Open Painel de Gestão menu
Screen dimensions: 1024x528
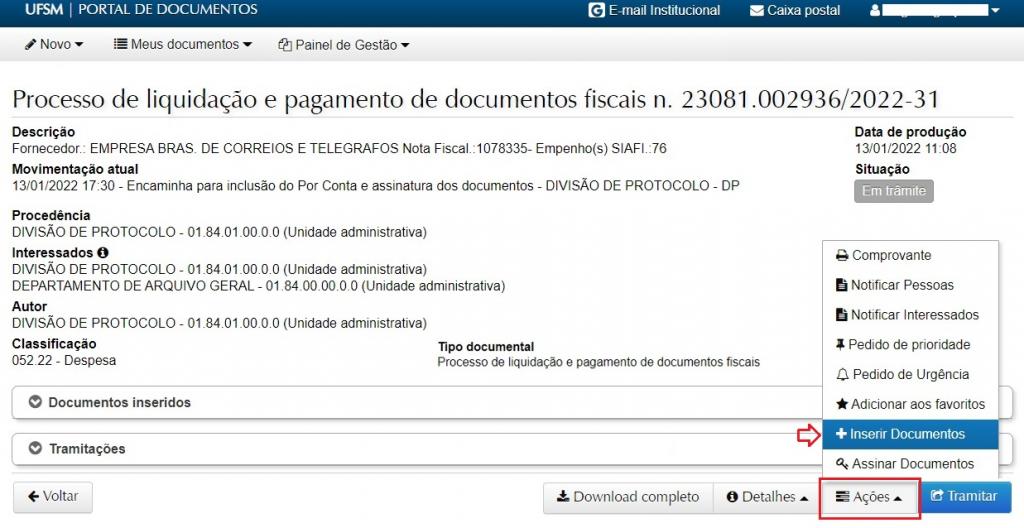coord(344,45)
